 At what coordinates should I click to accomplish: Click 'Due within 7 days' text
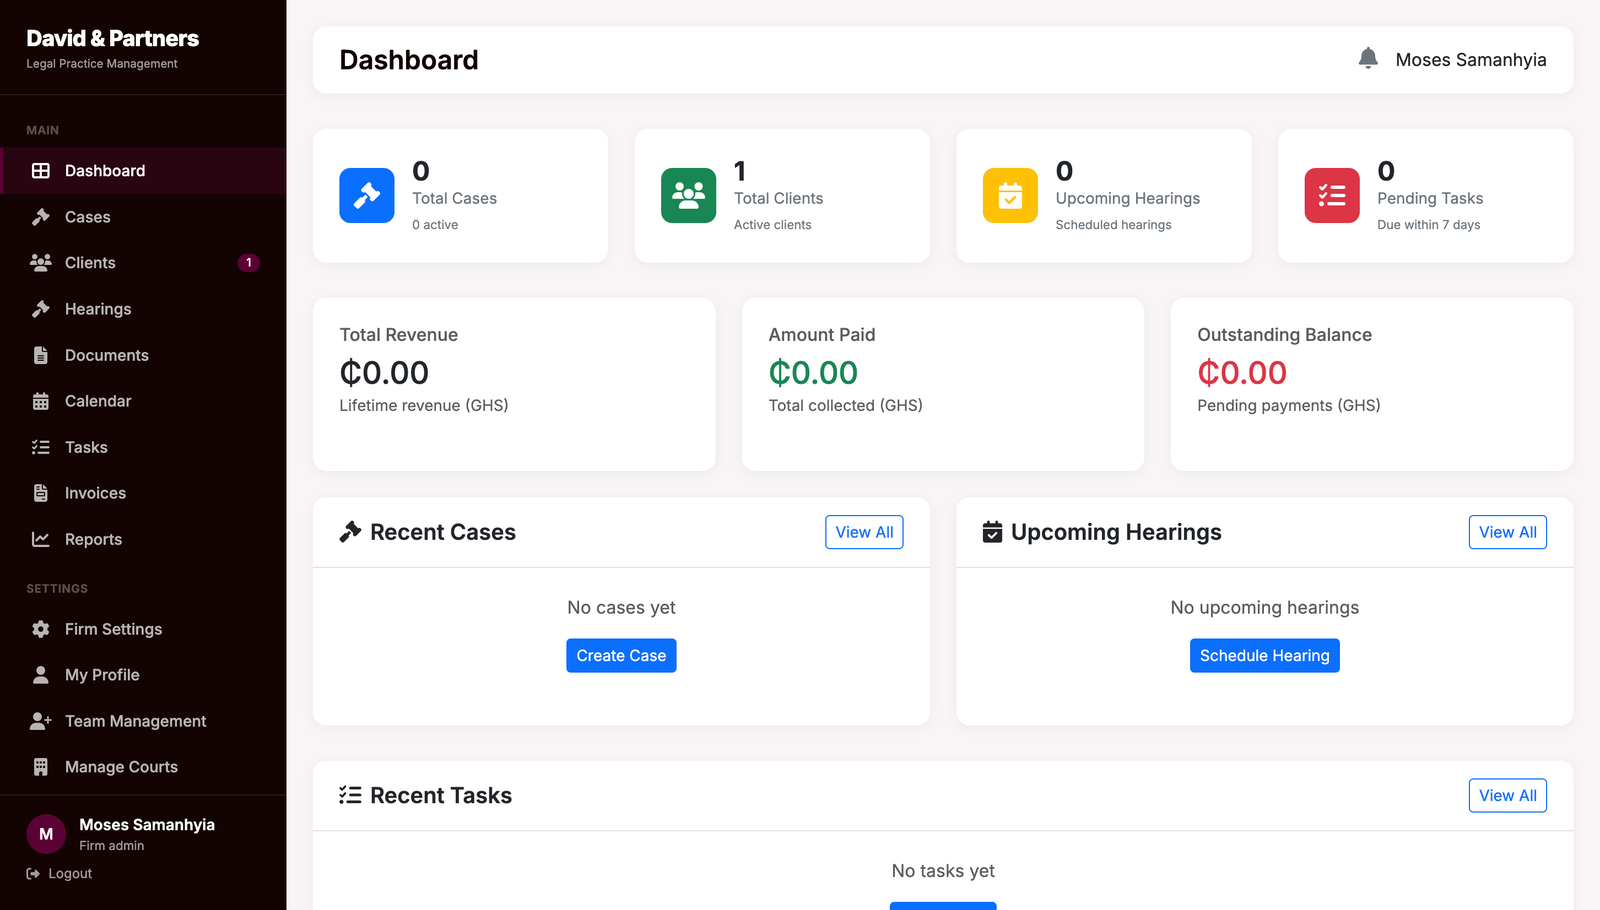coord(1429,225)
